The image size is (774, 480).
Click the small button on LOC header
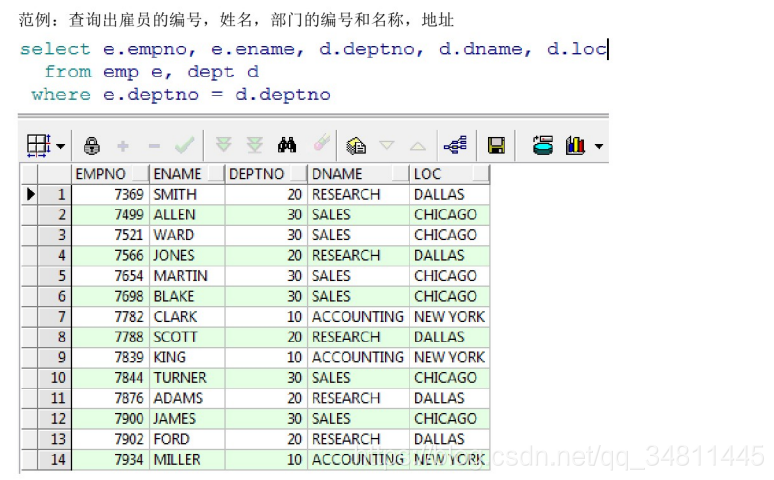coord(480,173)
